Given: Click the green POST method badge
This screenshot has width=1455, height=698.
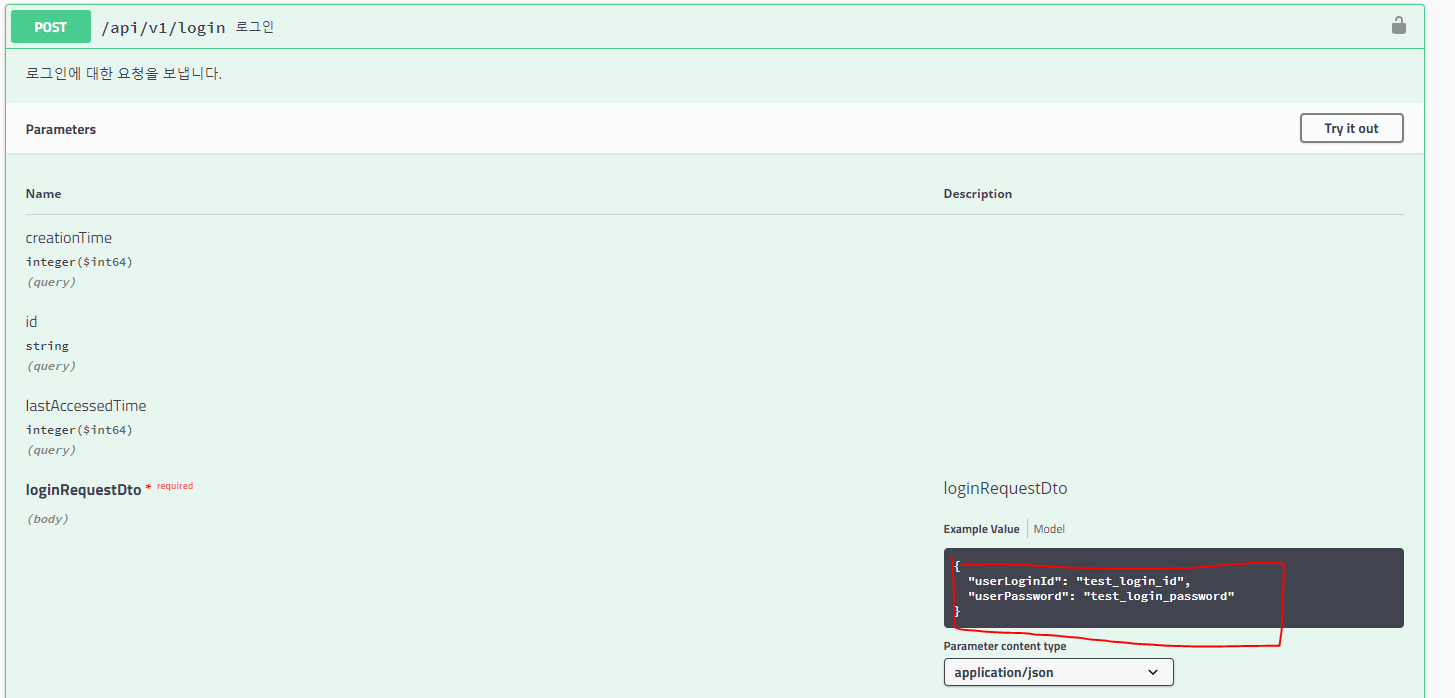Looking at the screenshot, I should (x=51, y=27).
